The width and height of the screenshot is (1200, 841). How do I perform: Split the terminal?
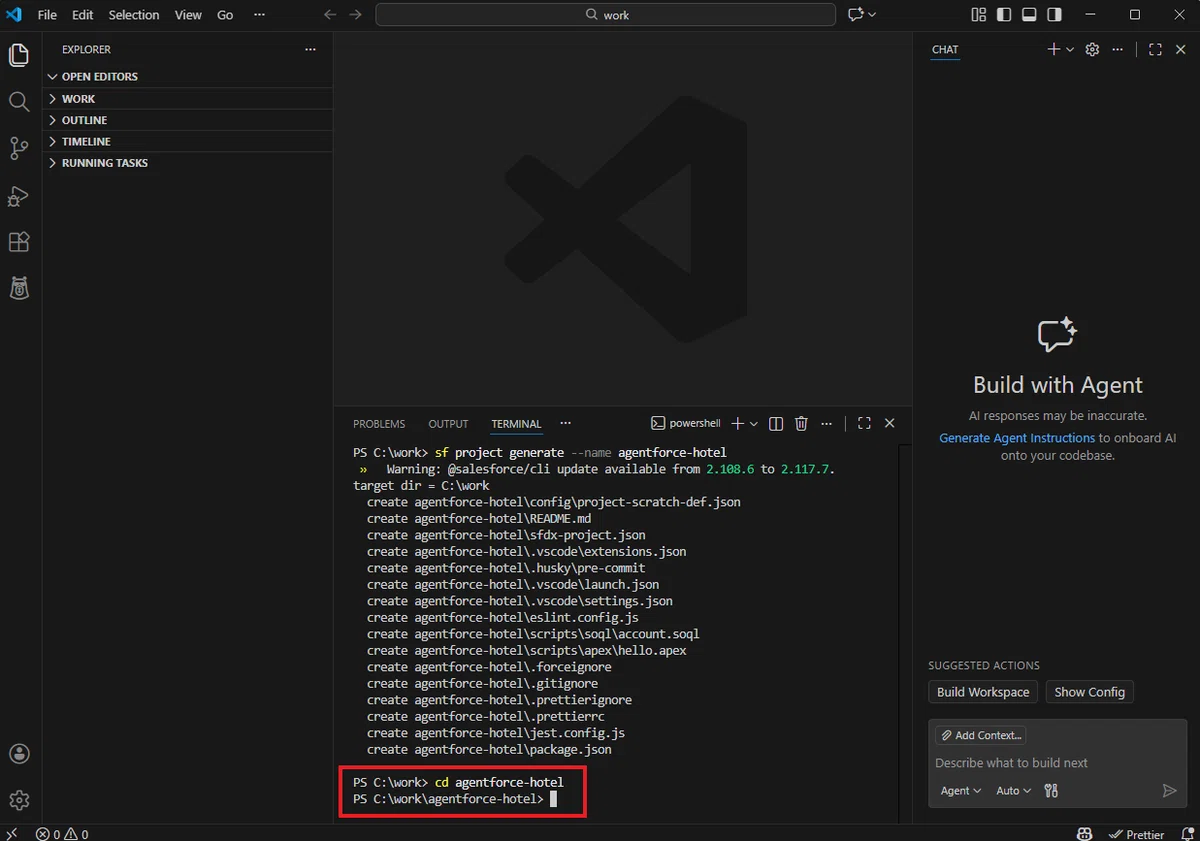pos(776,424)
